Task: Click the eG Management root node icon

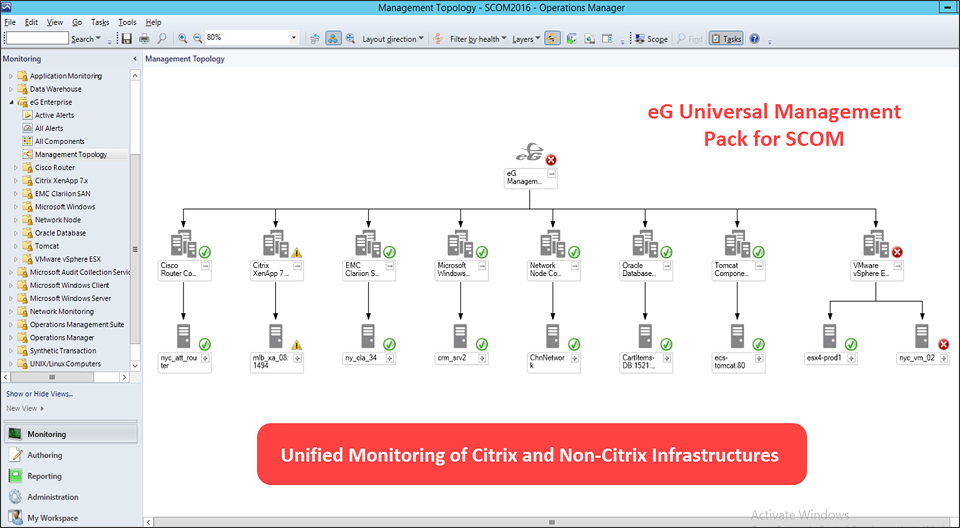Action: coord(530,154)
